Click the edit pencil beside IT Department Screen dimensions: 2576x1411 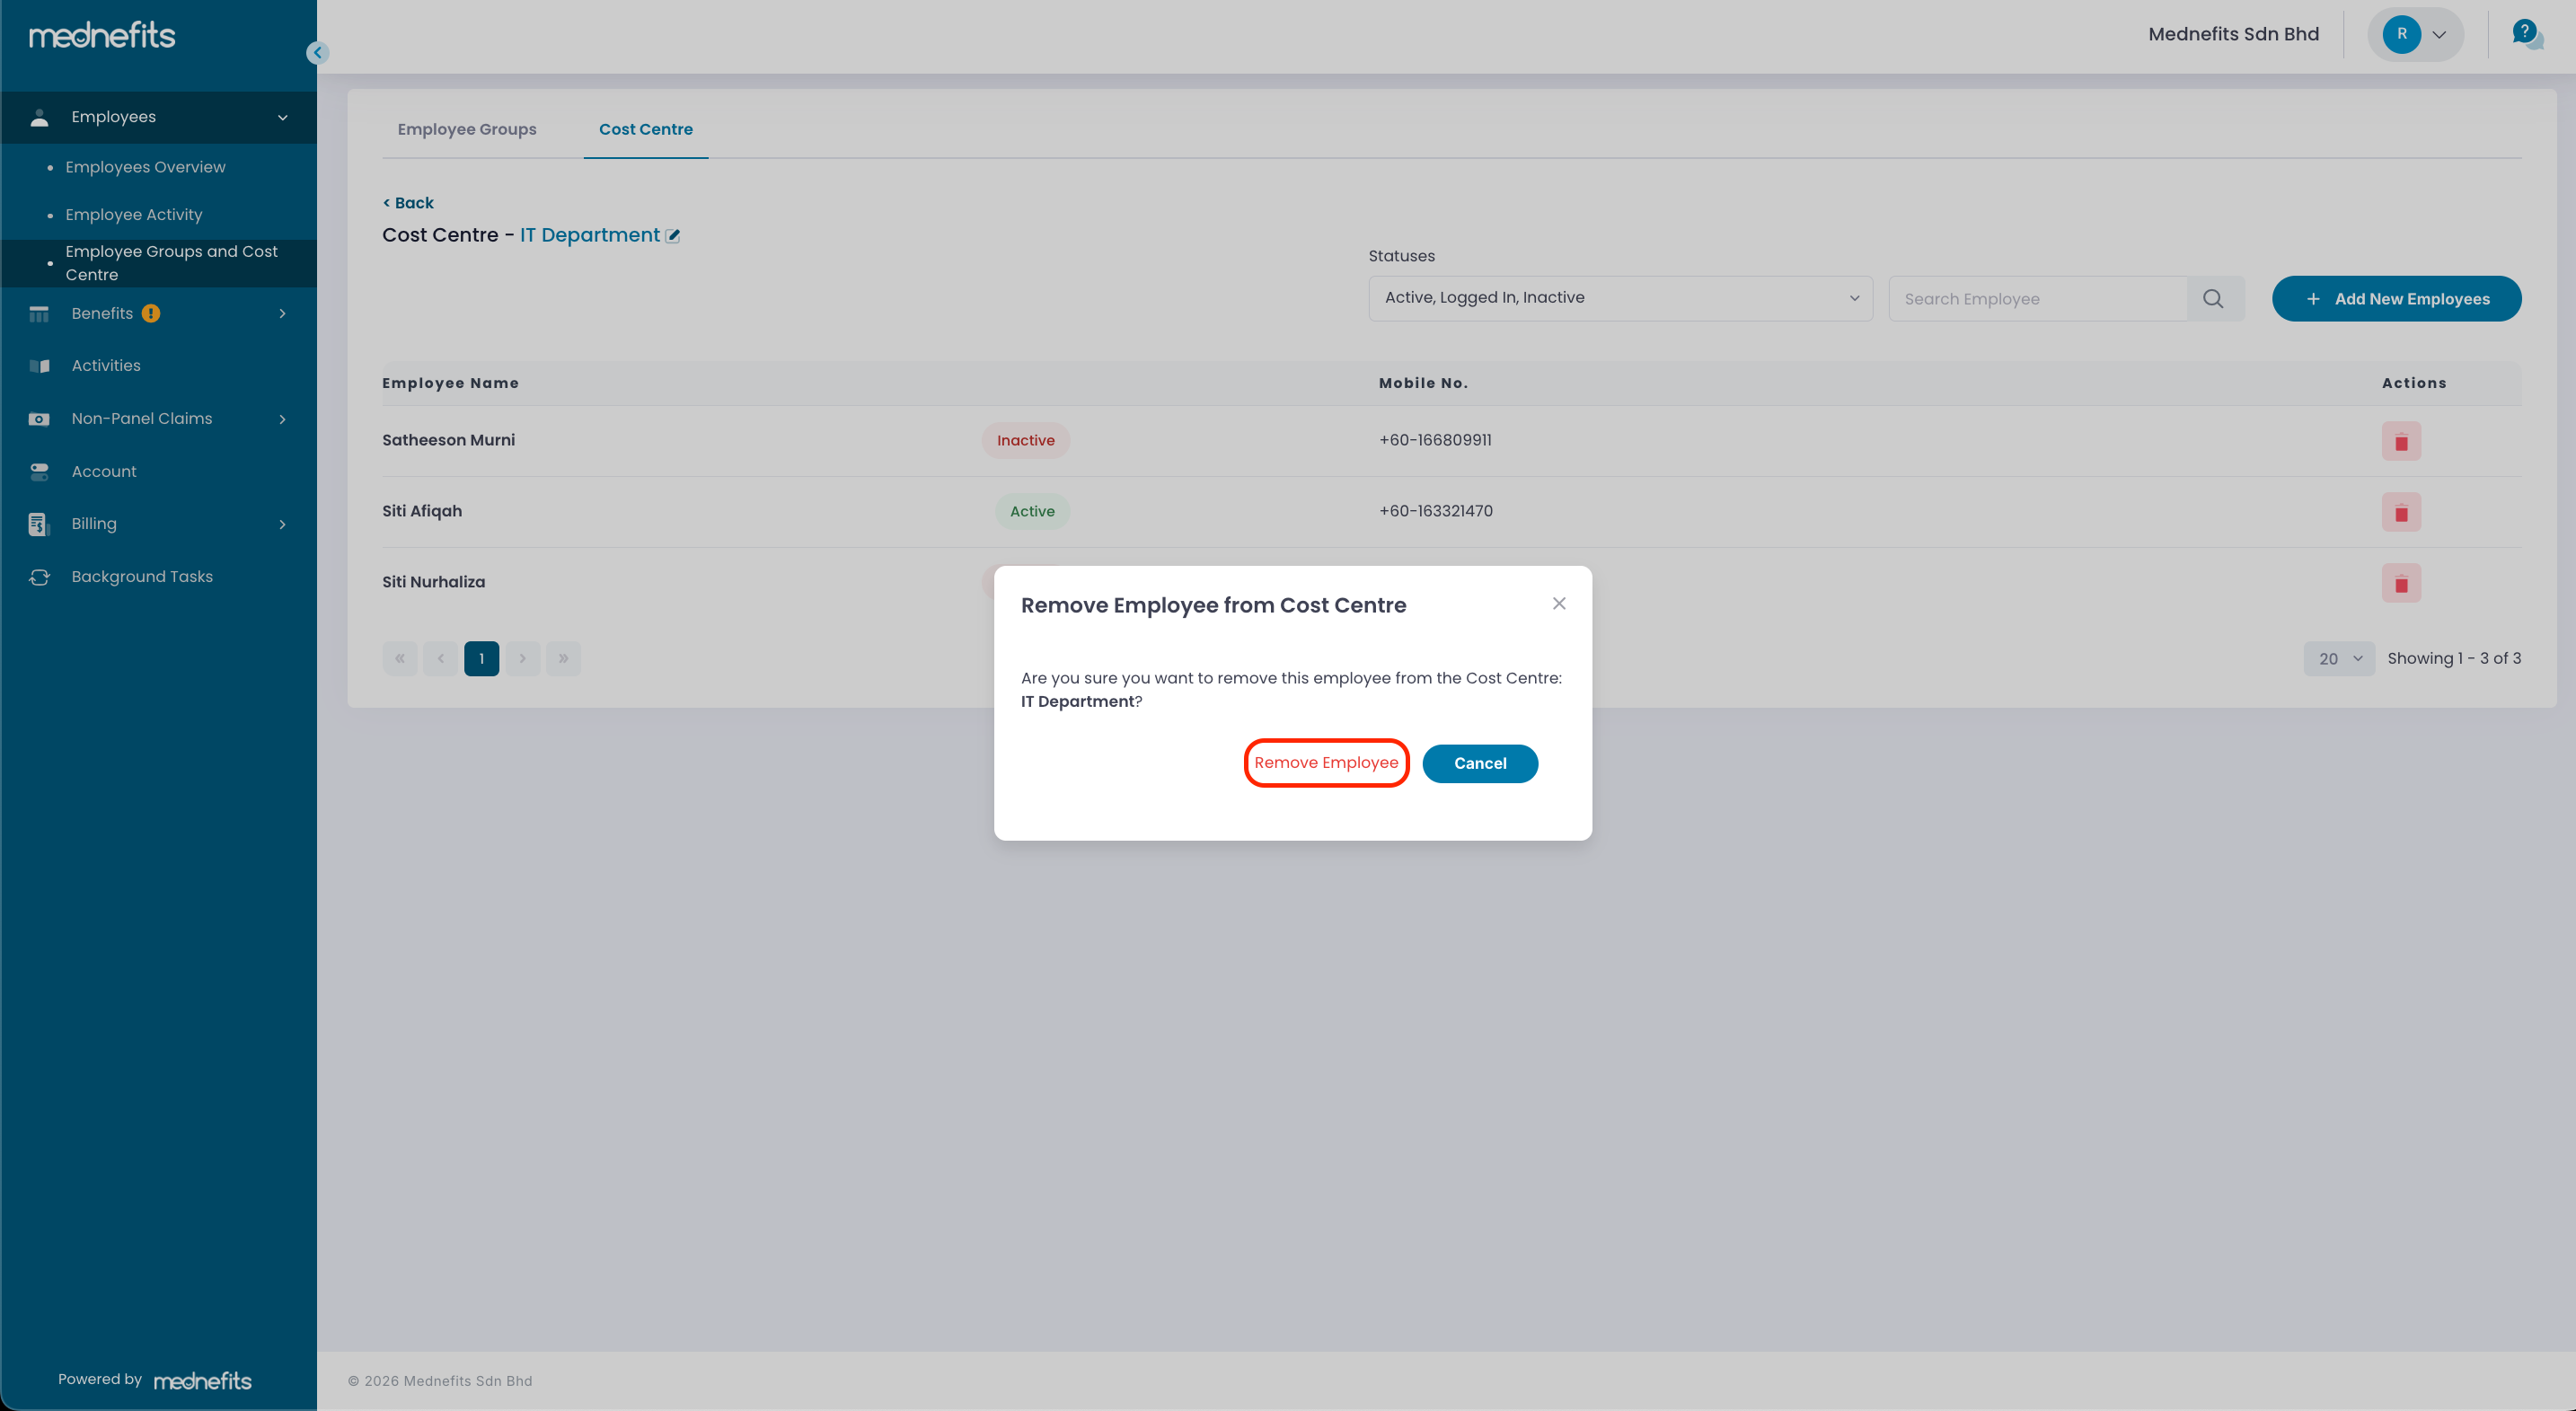pyautogui.click(x=673, y=236)
